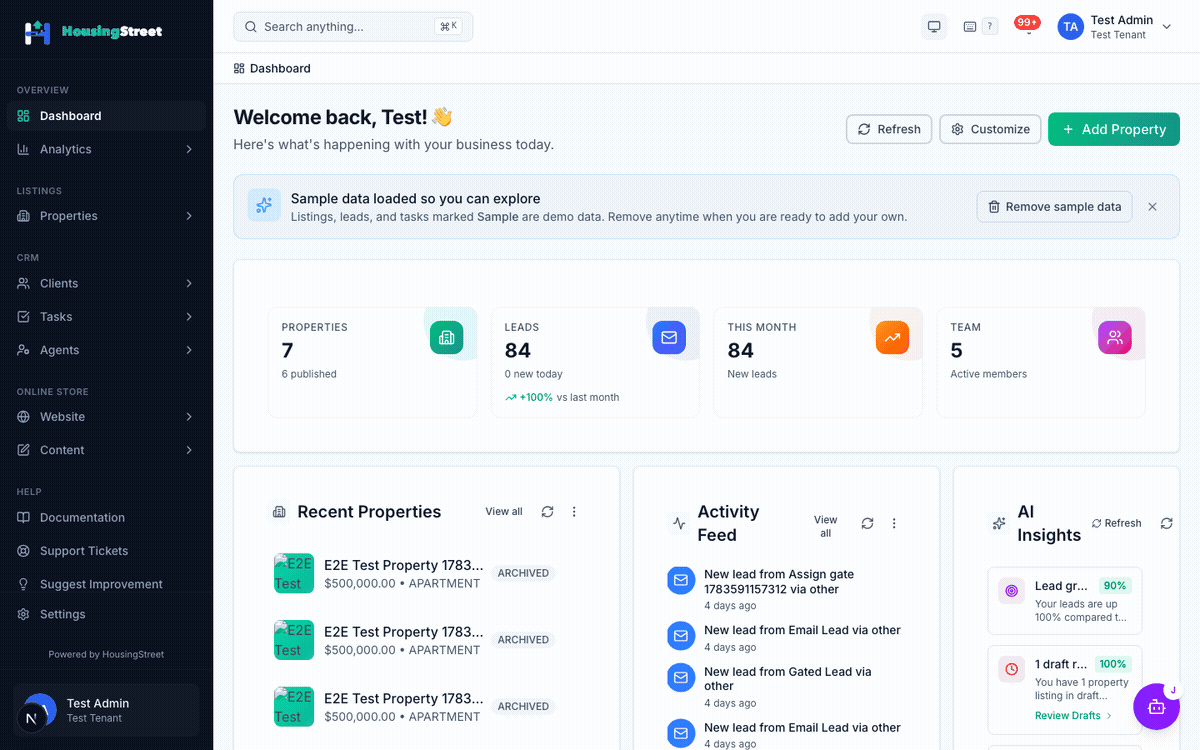Click the Dashboard breadcrumb
Image resolution: width=1200 pixels, height=750 pixels.
coord(272,68)
